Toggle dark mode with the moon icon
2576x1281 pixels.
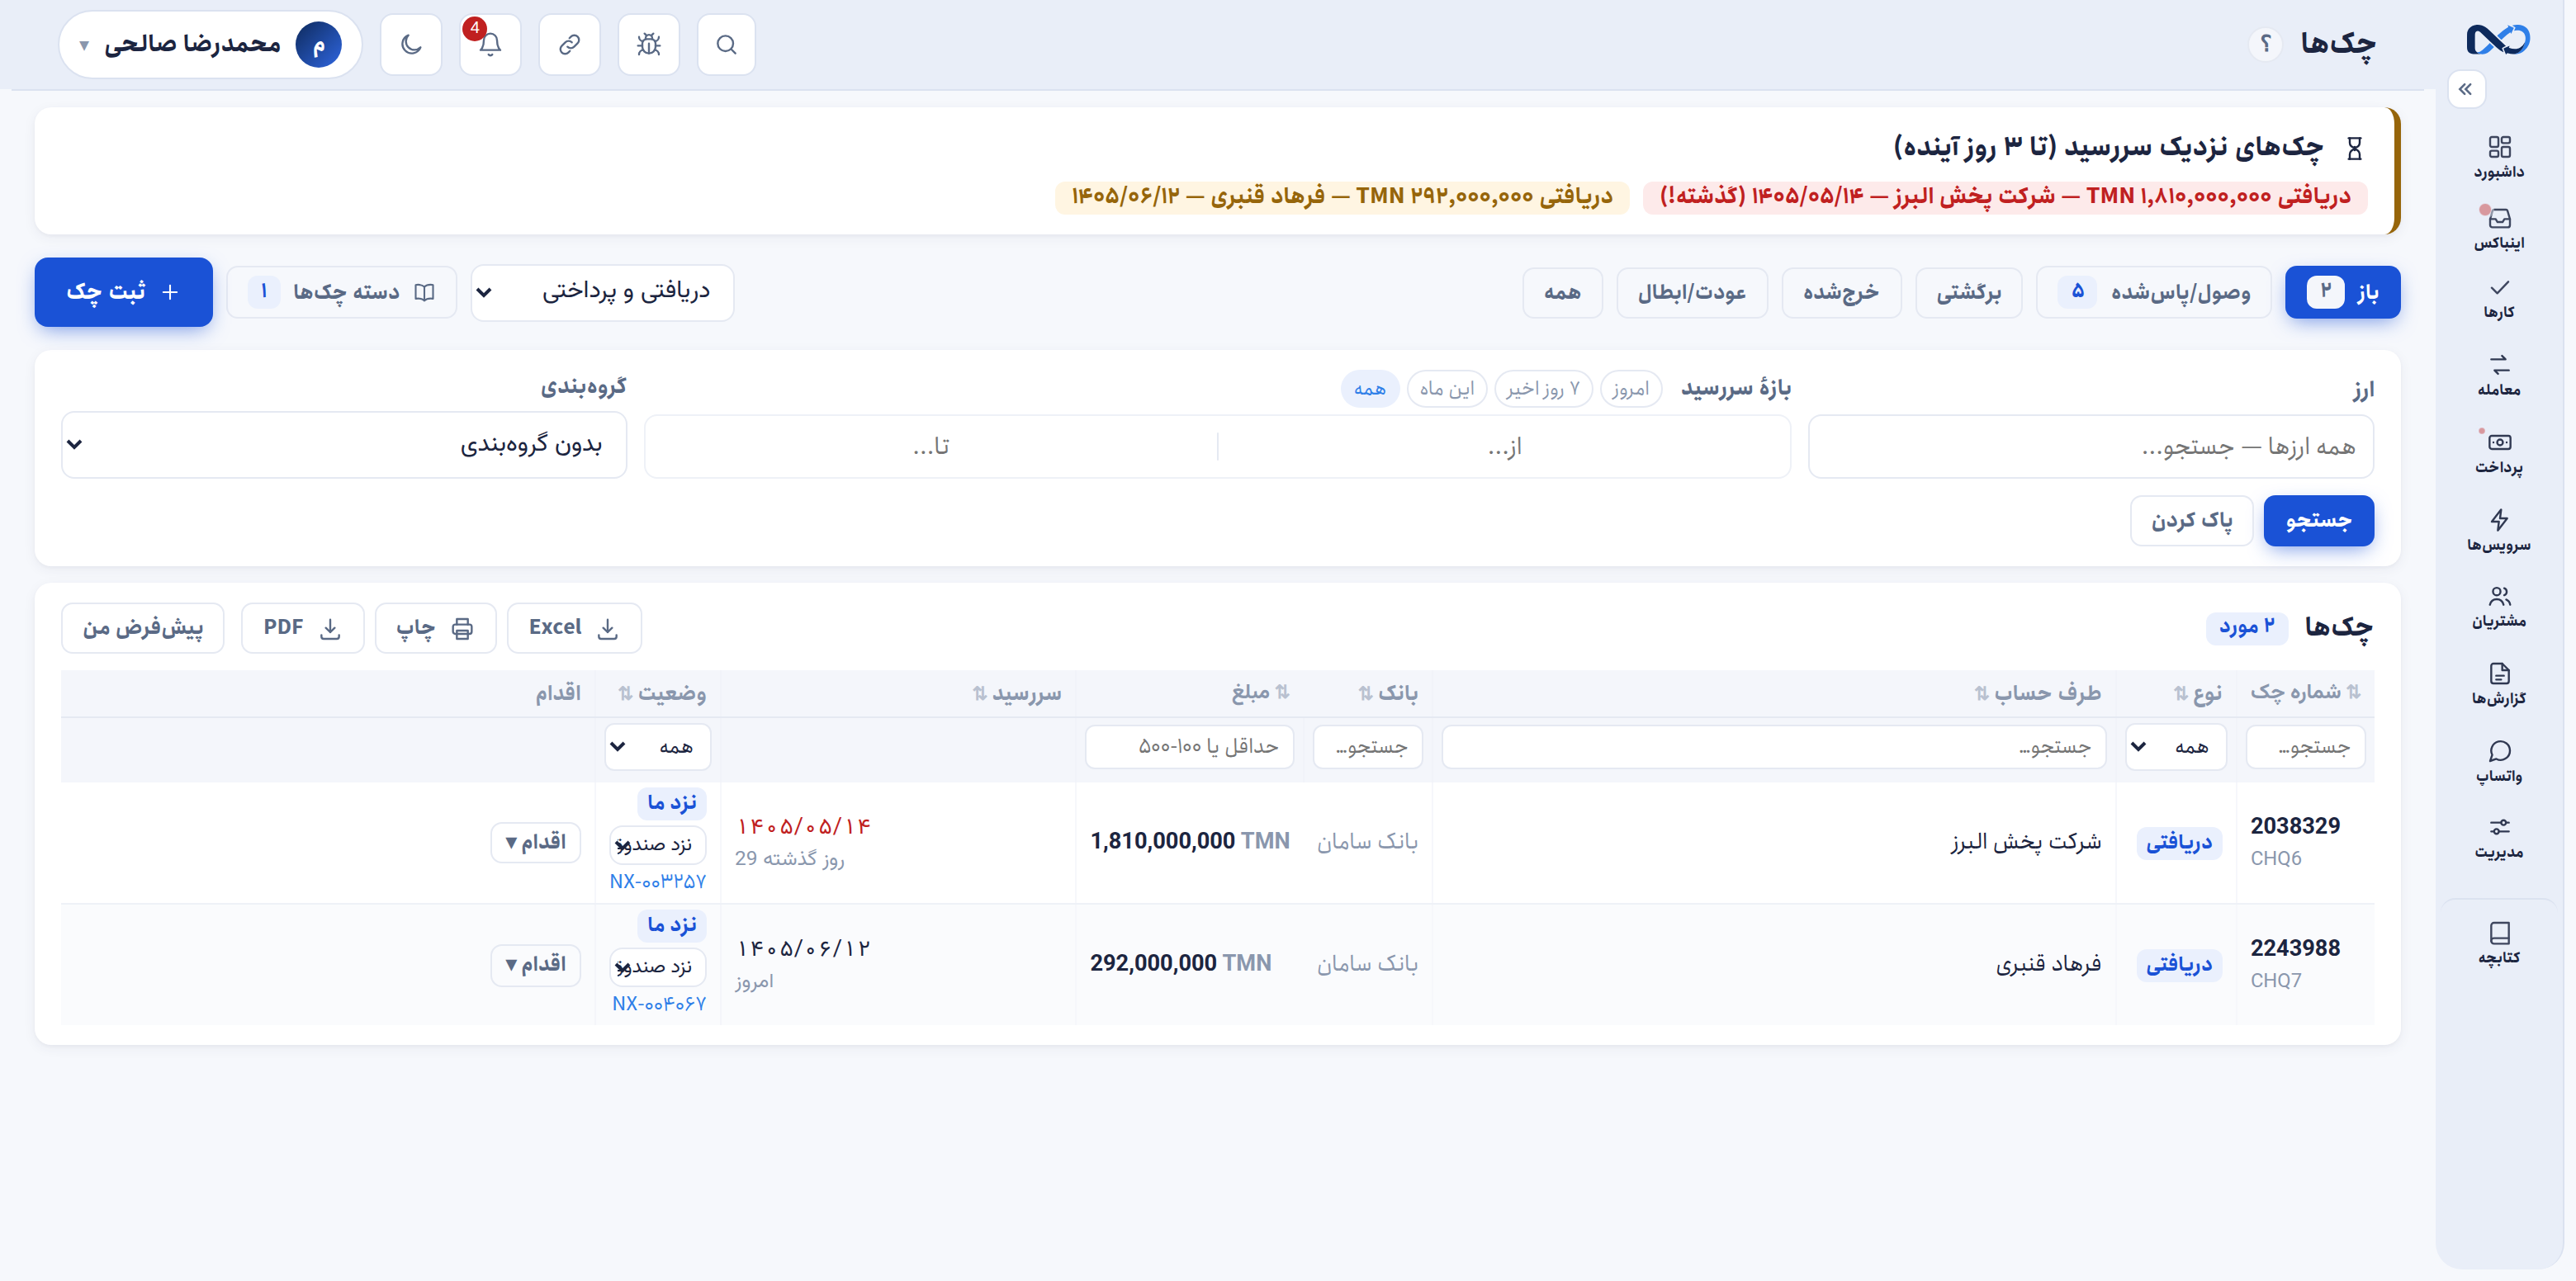pos(410,44)
